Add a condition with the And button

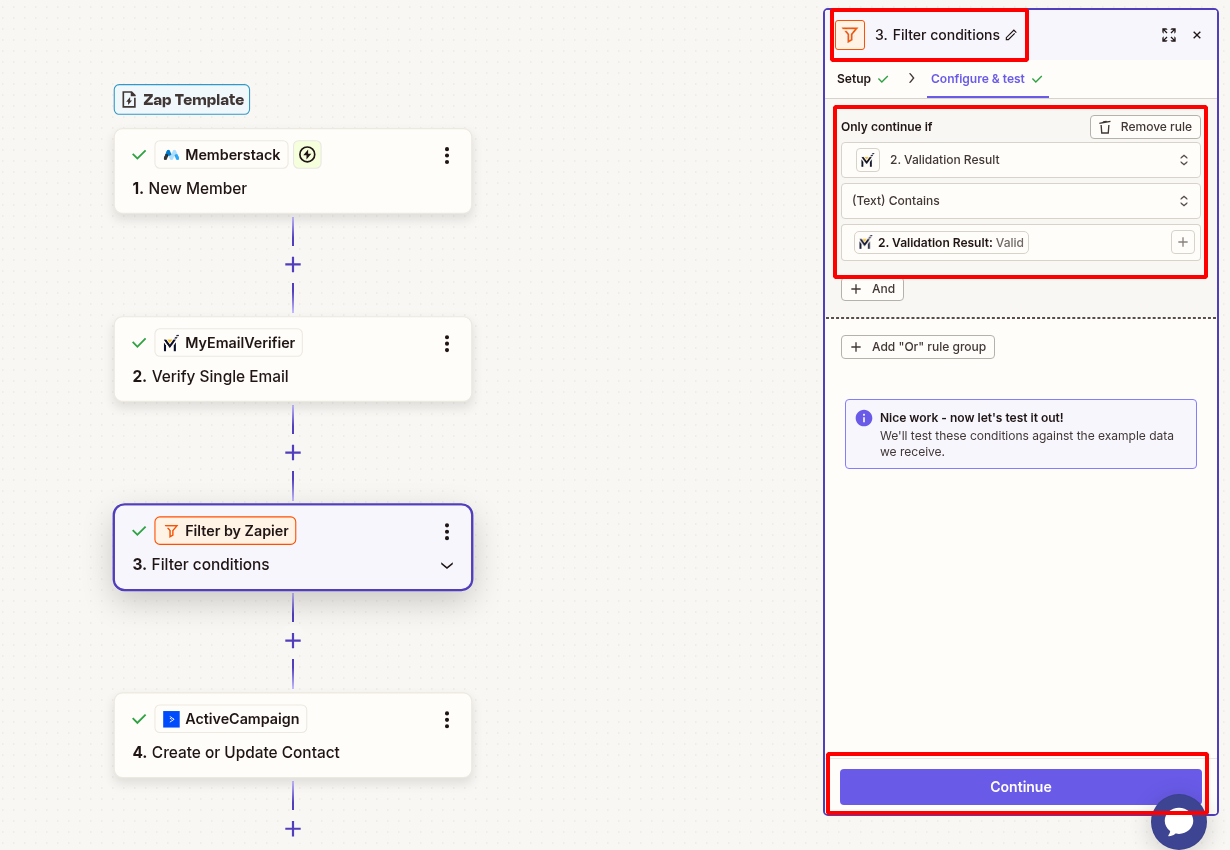coord(871,289)
